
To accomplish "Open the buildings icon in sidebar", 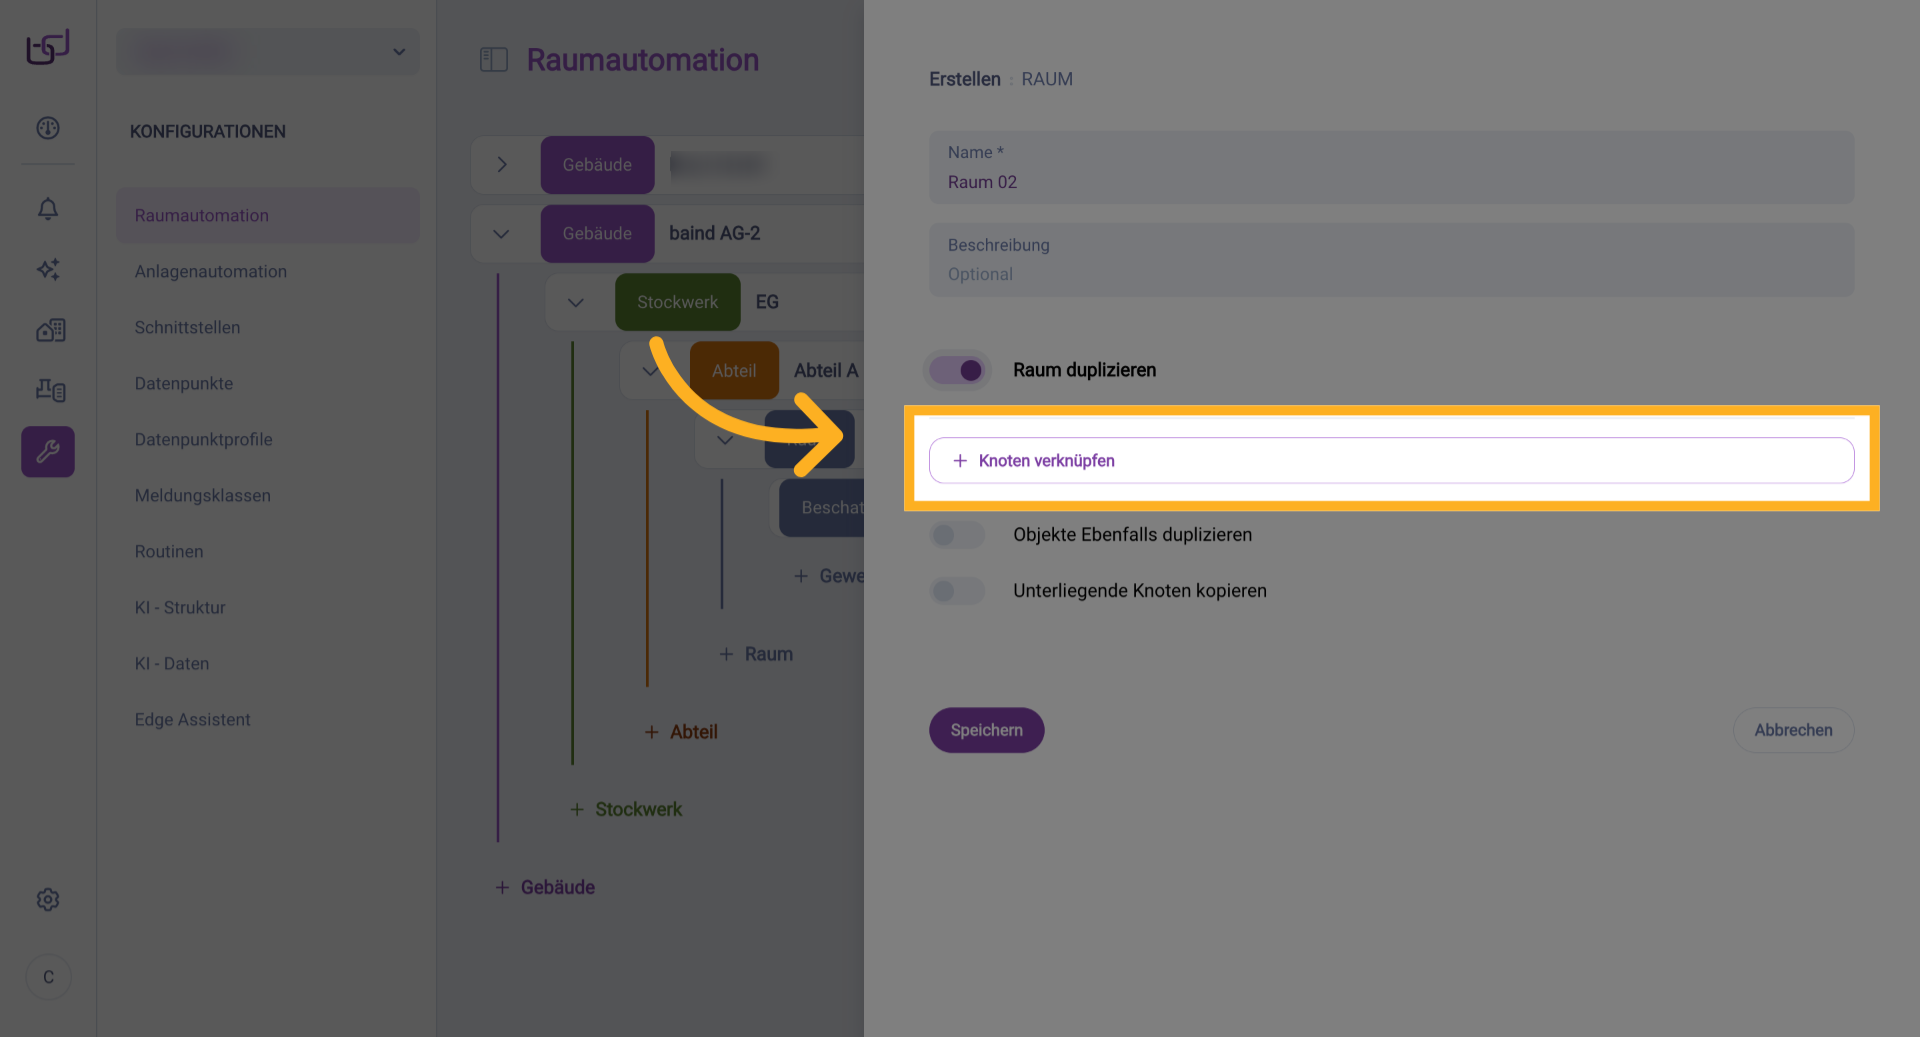I will pyautogui.click(x=50, y=330).
